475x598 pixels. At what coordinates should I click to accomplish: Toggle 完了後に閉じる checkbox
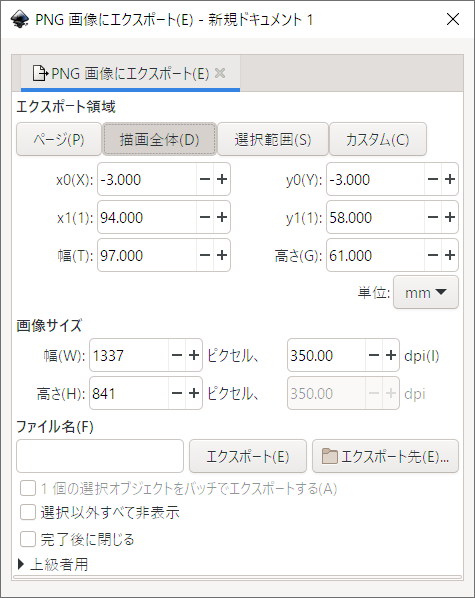click(x=28, y=540)
